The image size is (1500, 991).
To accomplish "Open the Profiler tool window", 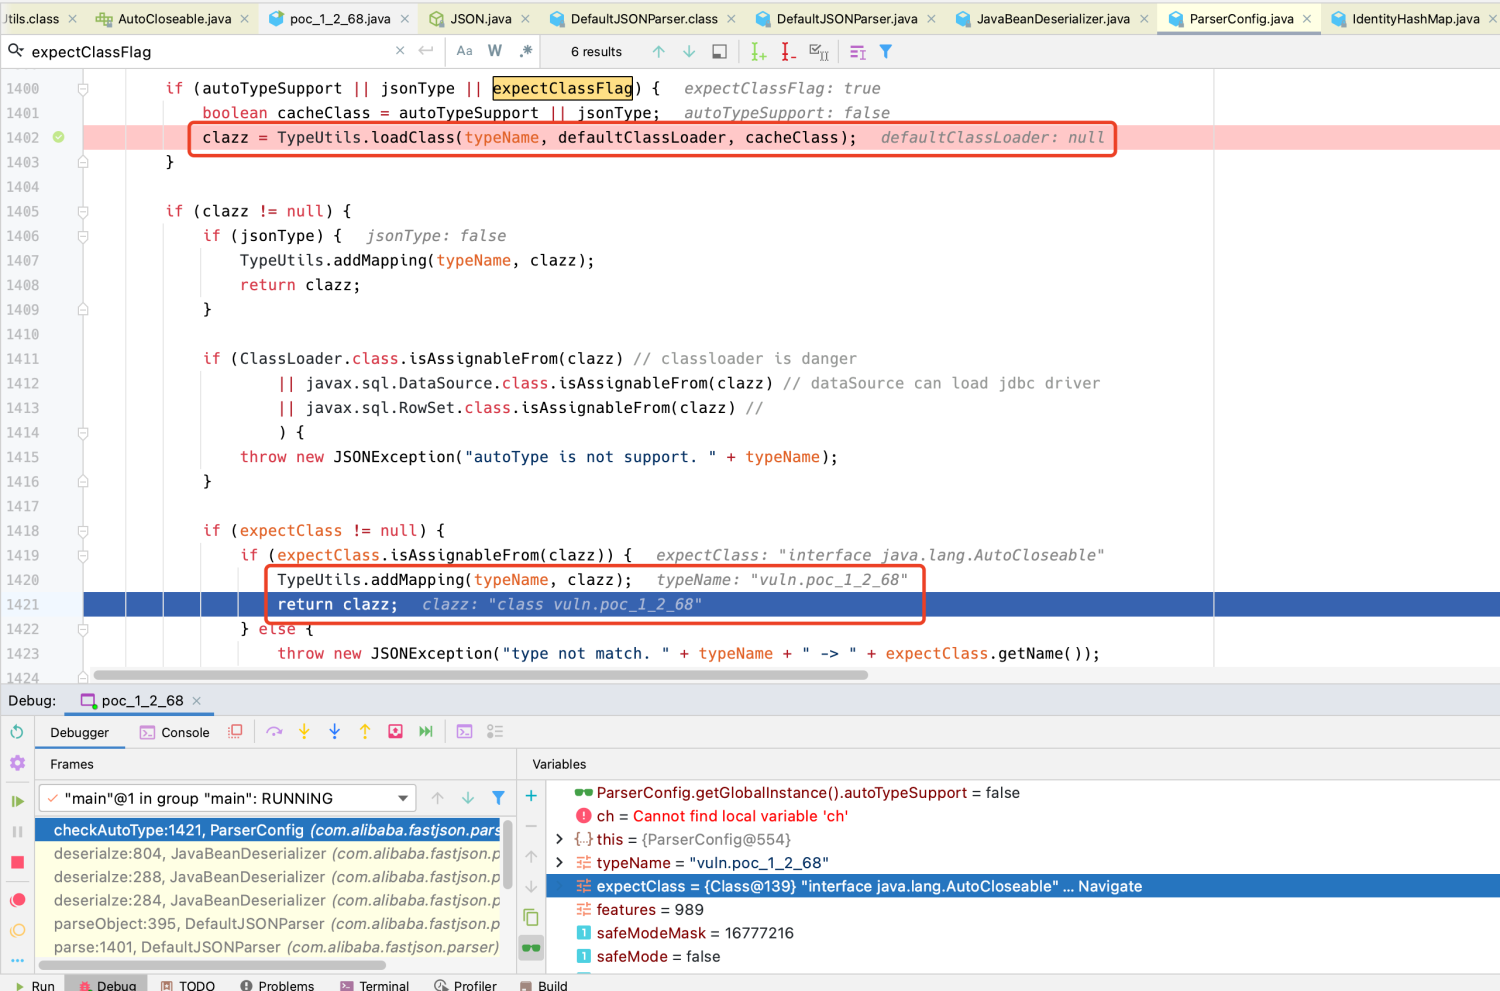I will coord(465,985).
